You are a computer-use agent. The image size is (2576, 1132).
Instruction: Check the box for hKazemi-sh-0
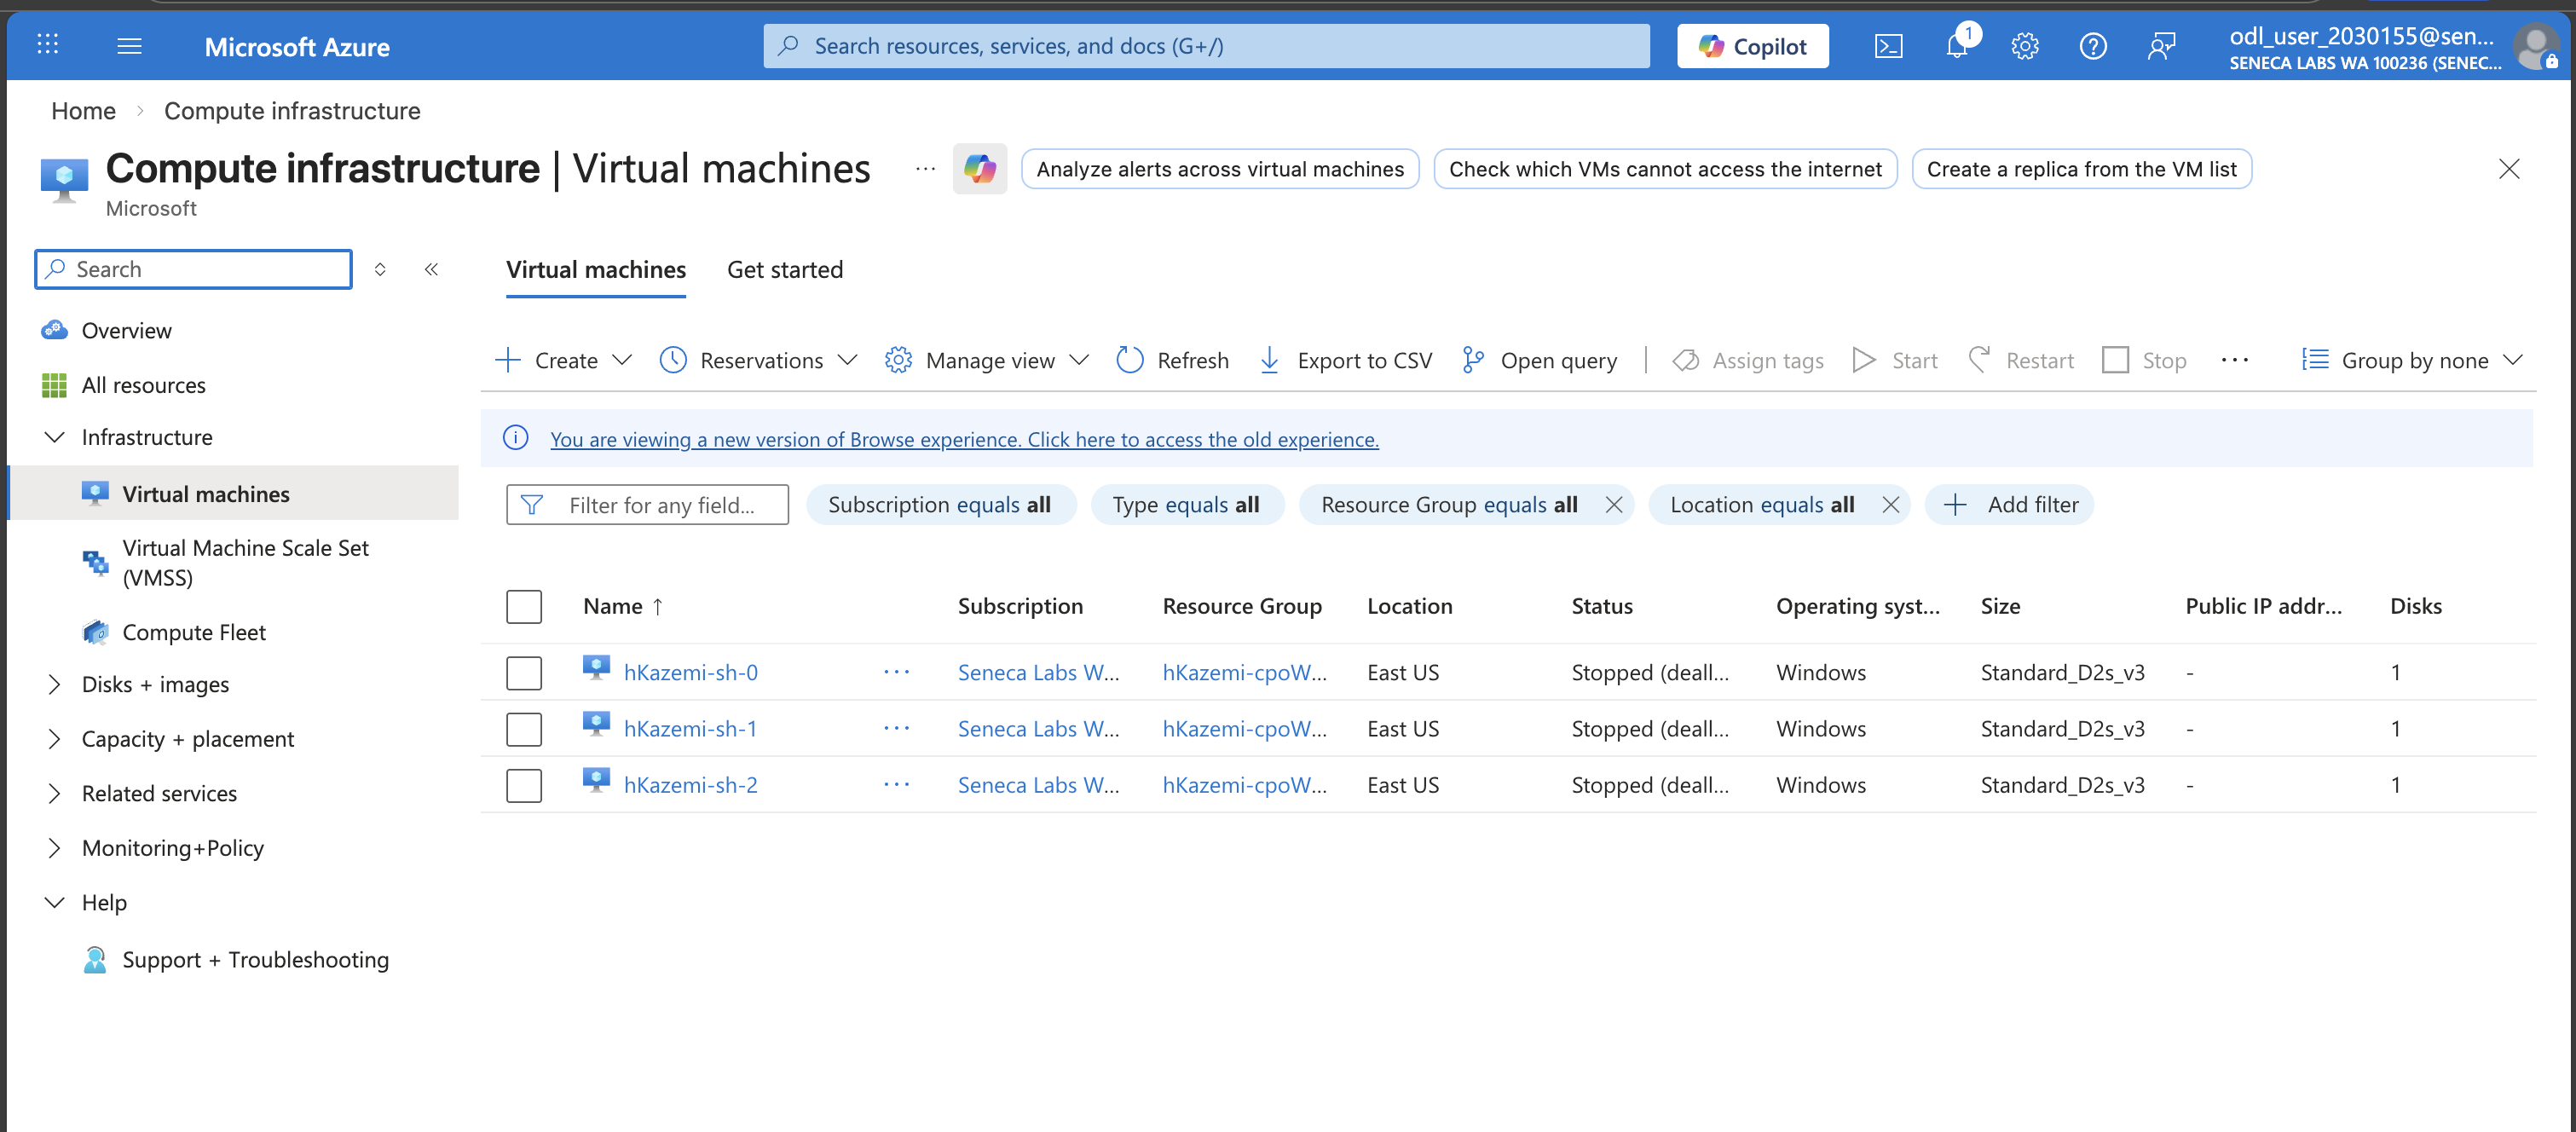pyautogui.click(x=524, y=672)
